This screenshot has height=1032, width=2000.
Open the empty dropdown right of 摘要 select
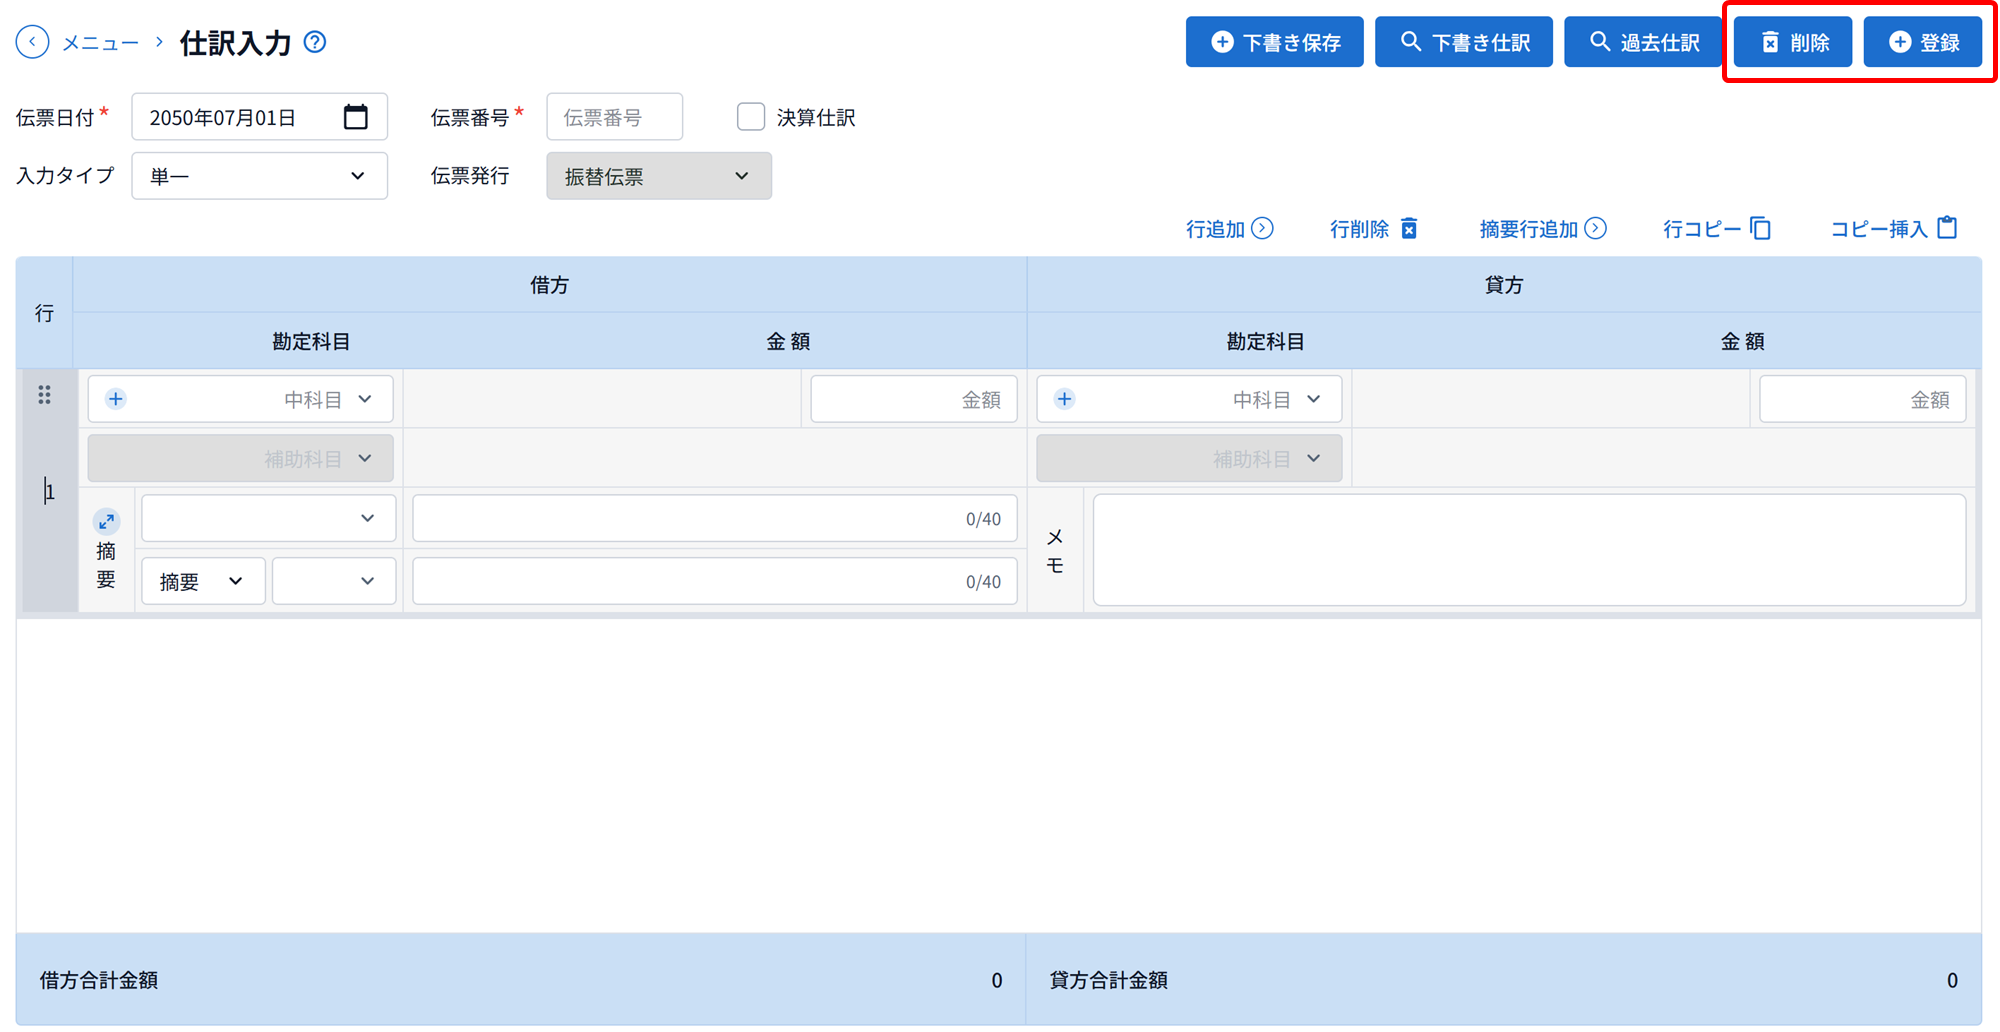point(334,581)
